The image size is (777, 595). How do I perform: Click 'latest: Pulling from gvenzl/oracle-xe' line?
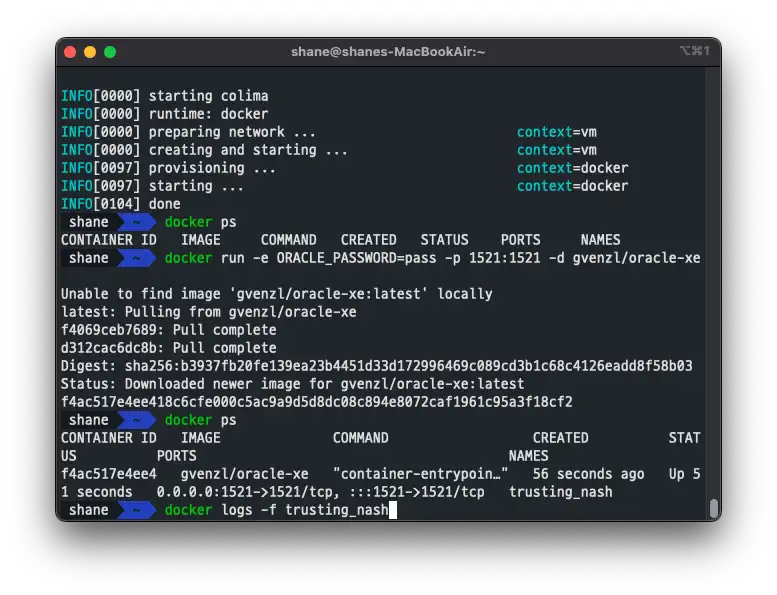coord(209,312)
